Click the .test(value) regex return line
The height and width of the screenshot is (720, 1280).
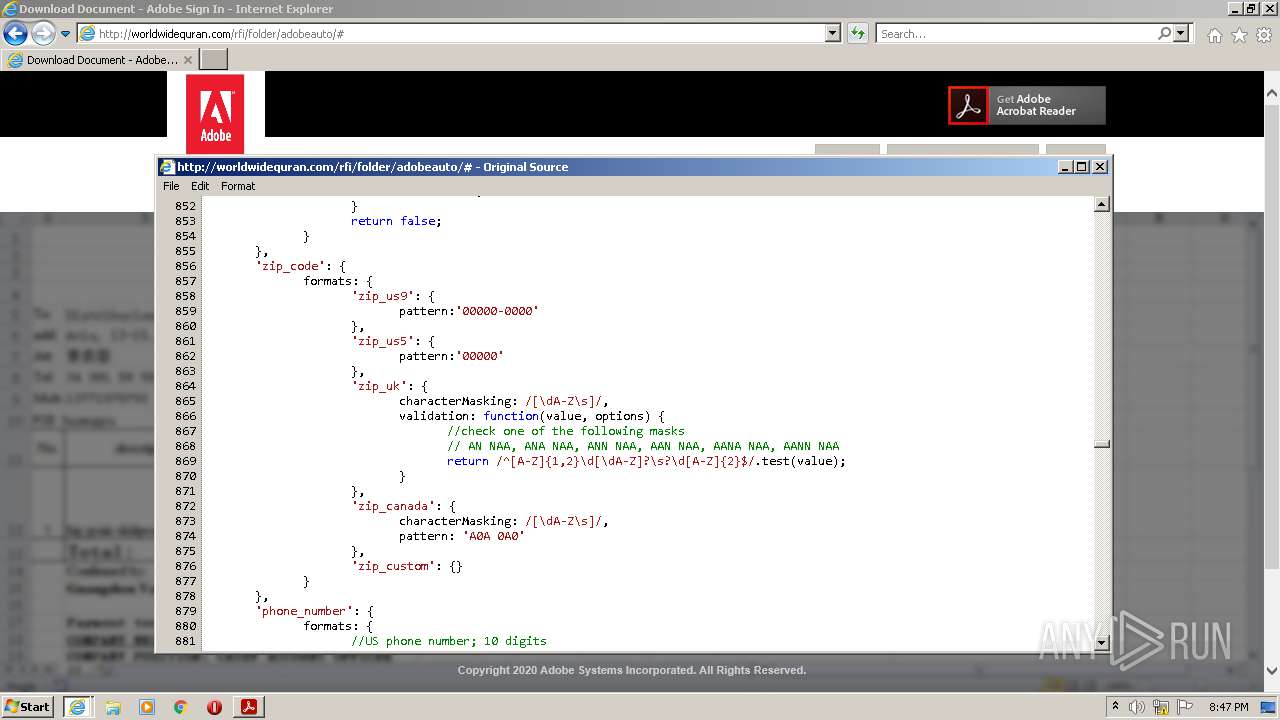tap(646, 461)
